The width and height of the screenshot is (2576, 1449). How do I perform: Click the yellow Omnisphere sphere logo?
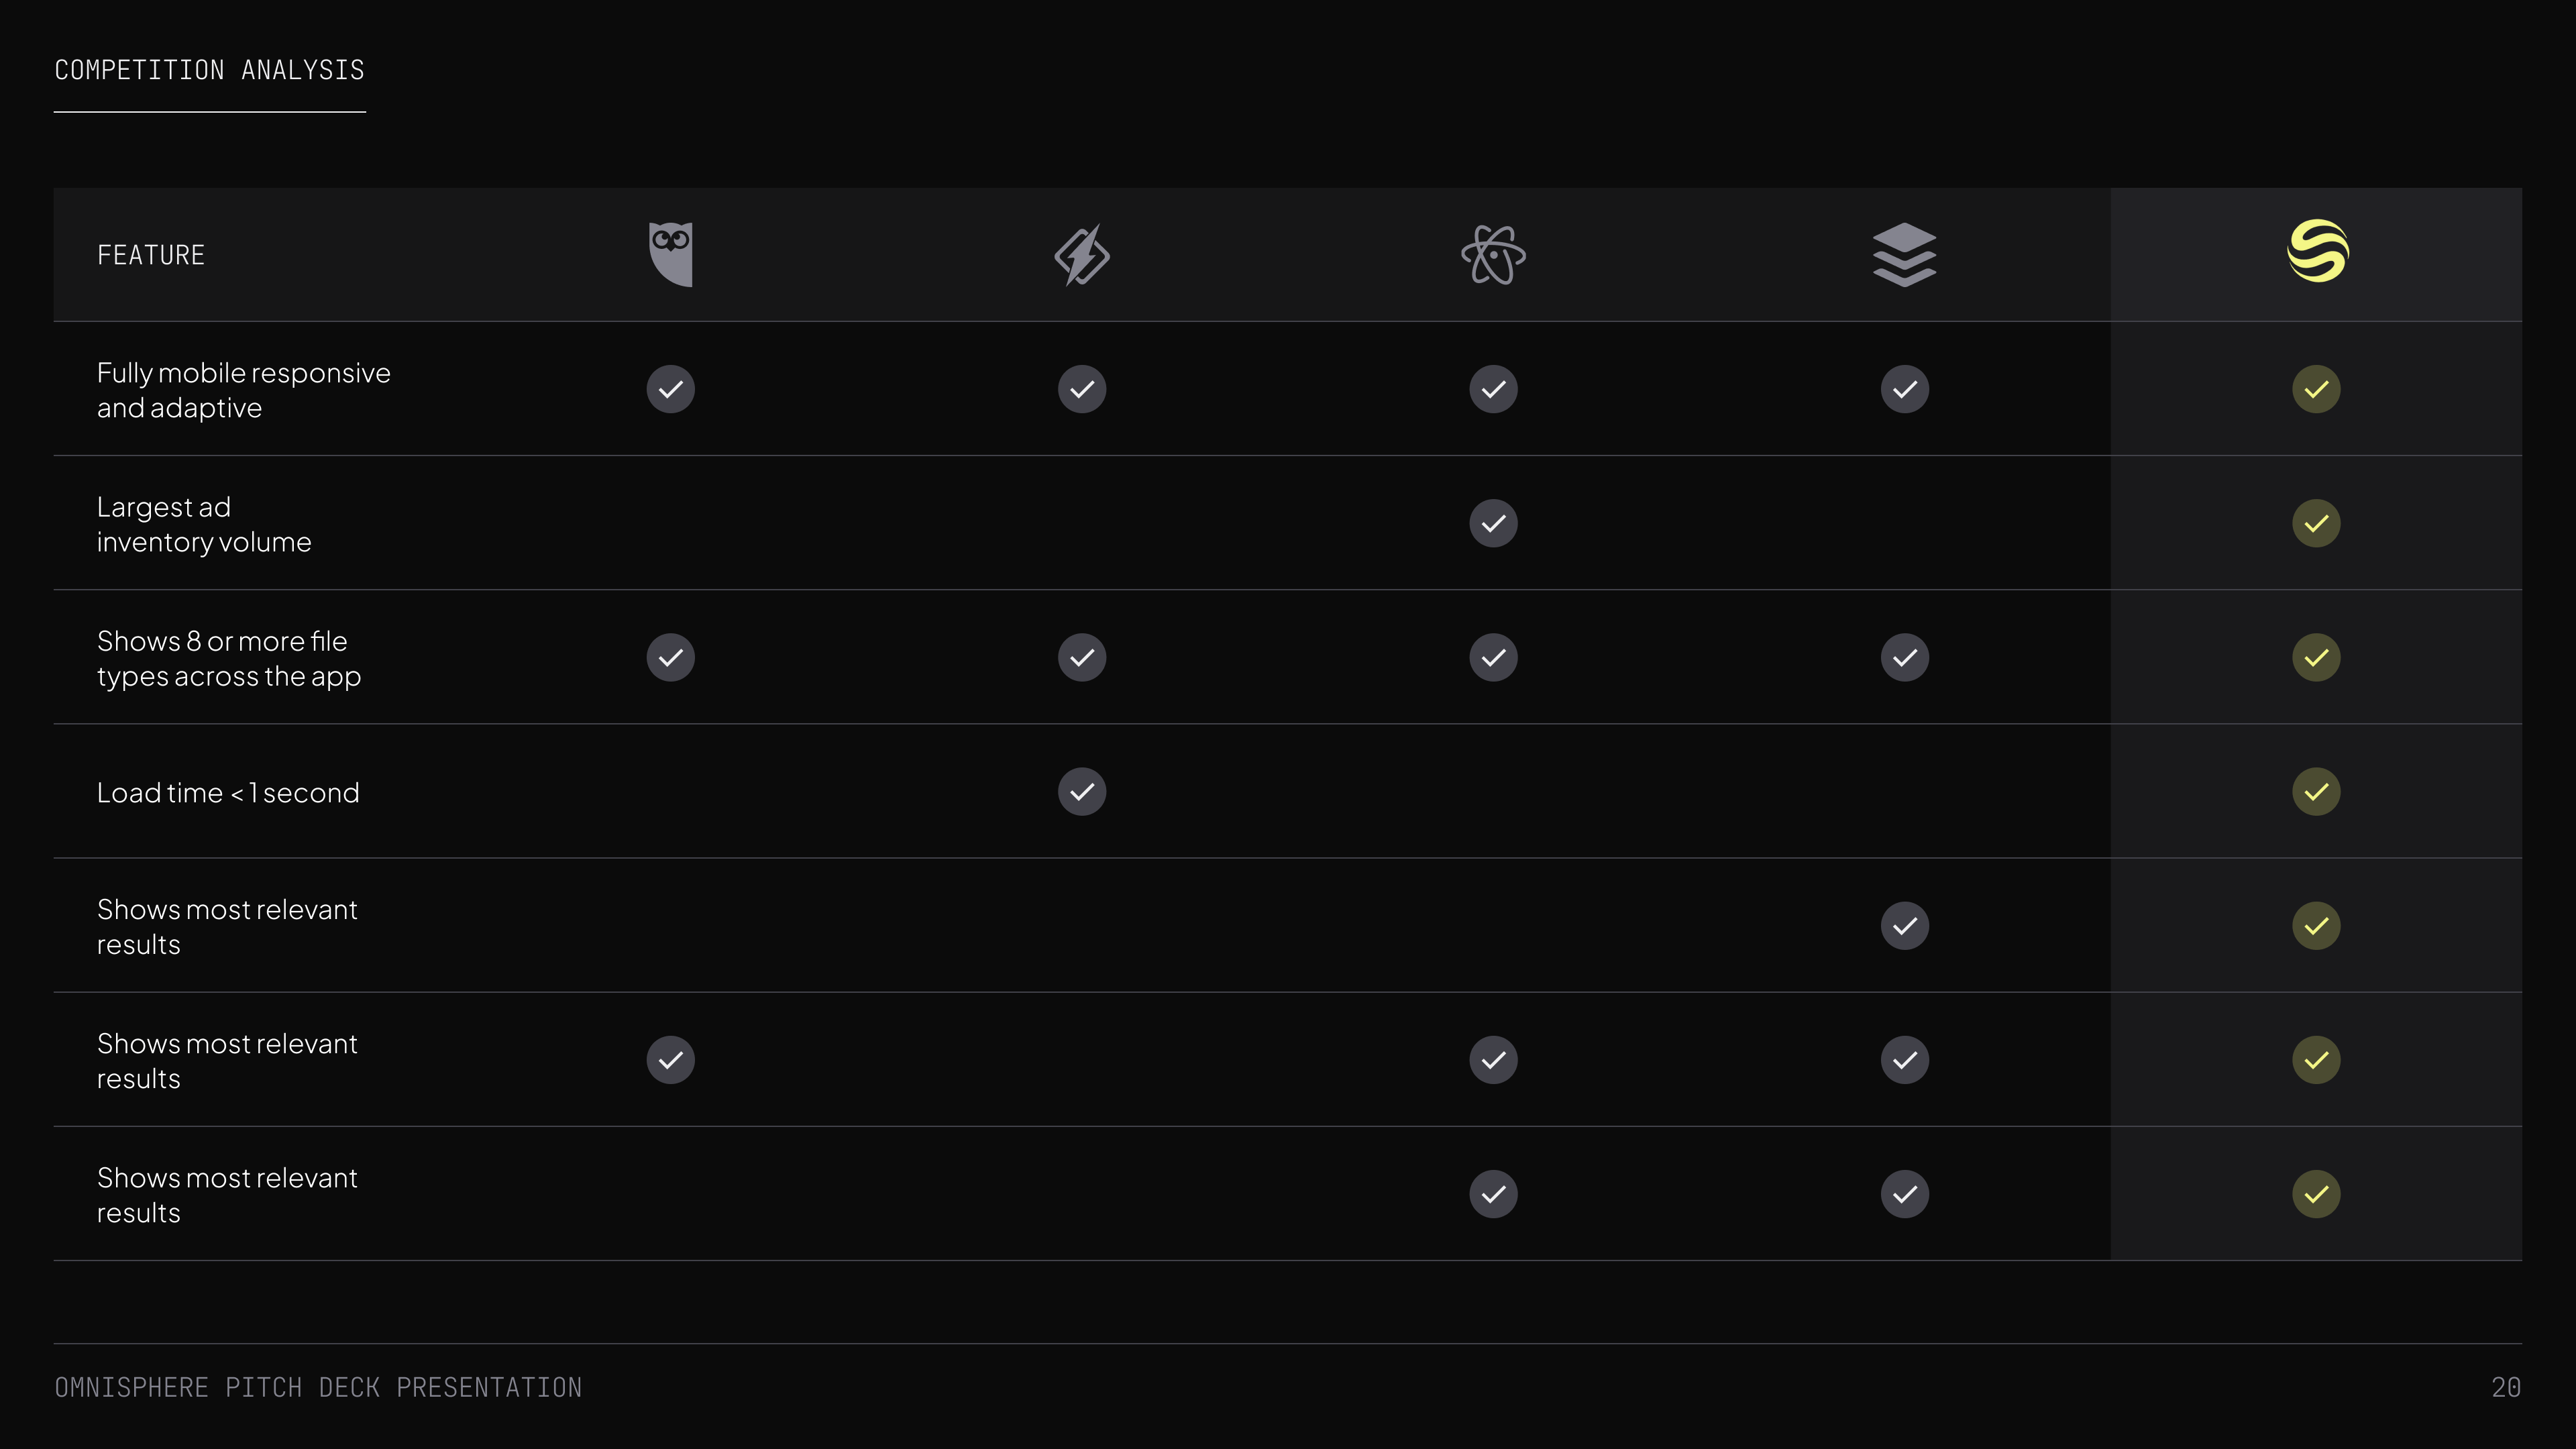(2318, 251)
